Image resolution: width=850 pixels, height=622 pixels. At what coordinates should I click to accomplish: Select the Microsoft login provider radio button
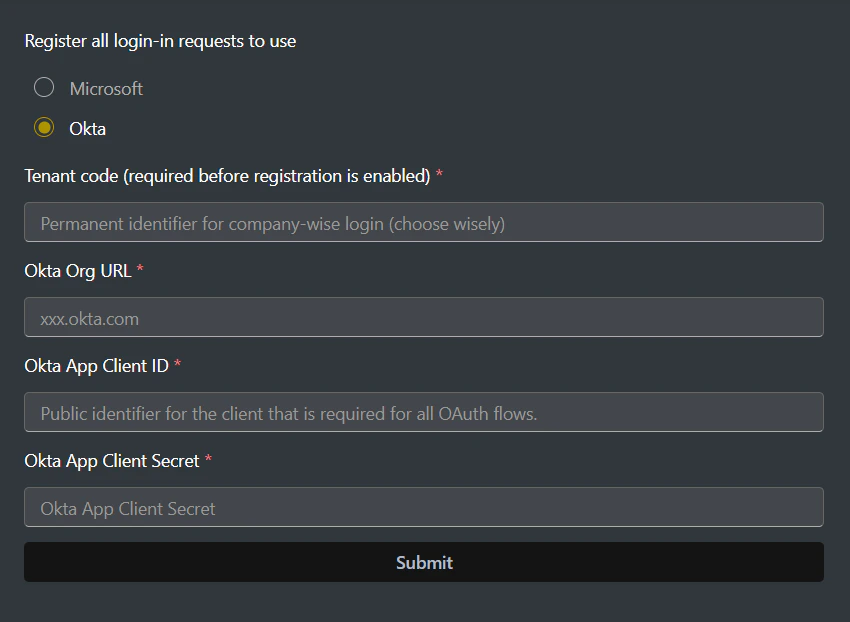pyautogui.click(x=44, y=87)
